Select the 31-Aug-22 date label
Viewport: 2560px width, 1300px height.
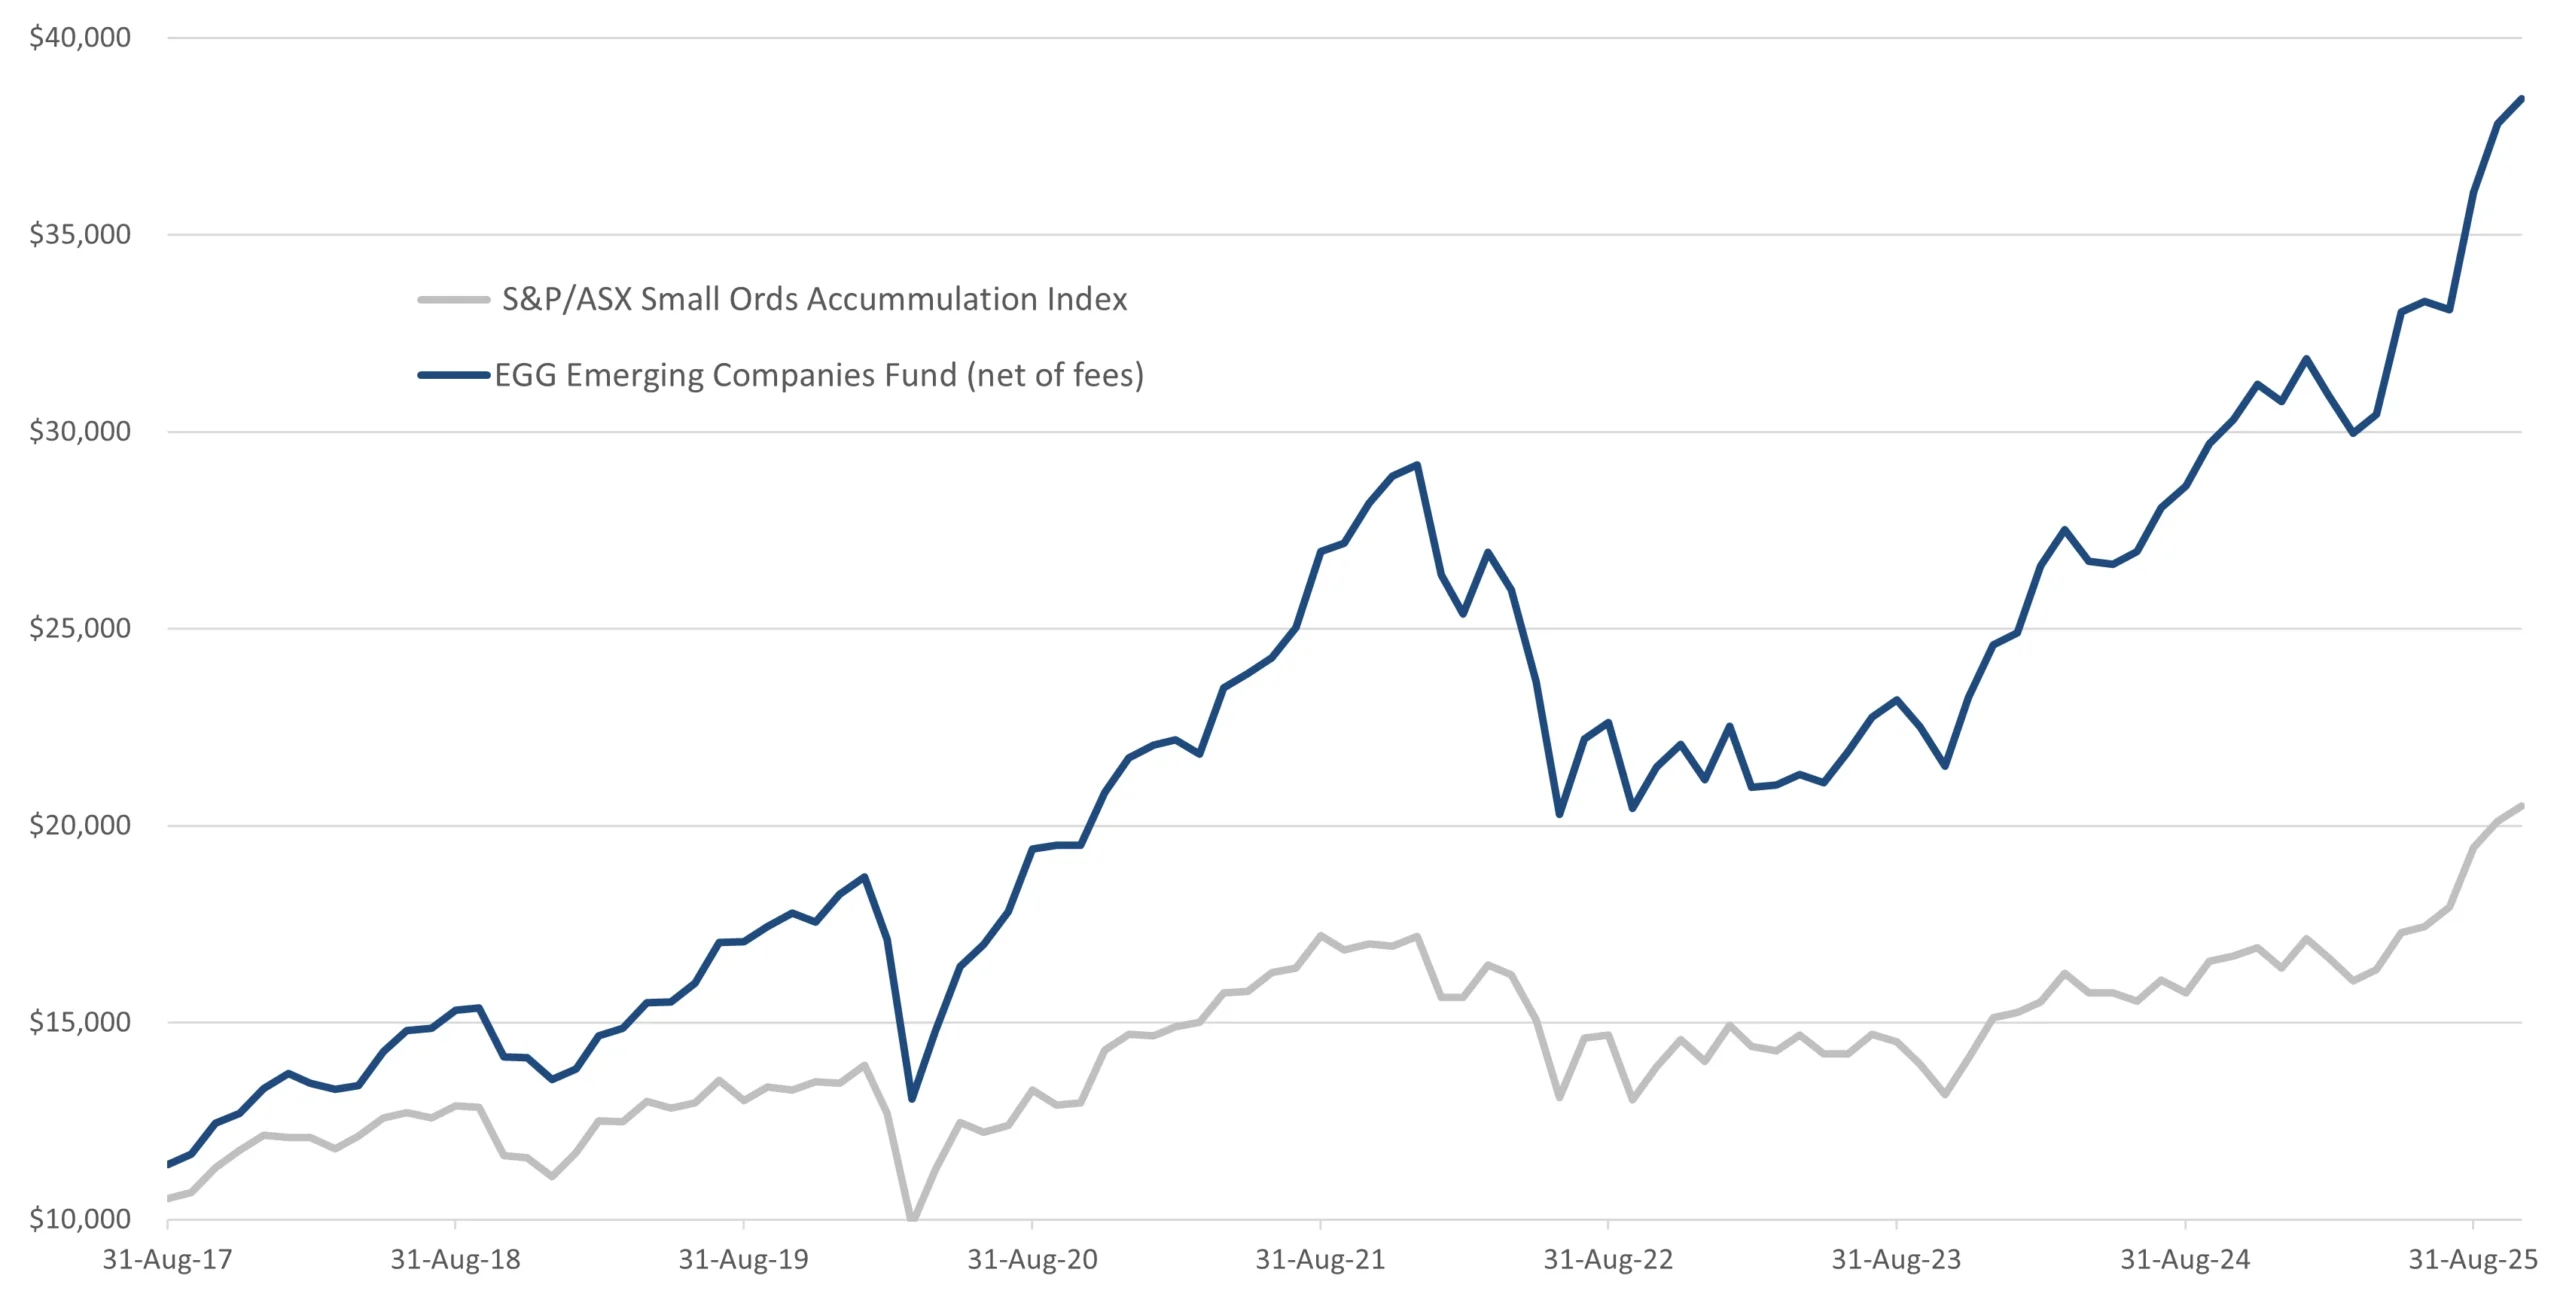(x=1608, y=1260)
